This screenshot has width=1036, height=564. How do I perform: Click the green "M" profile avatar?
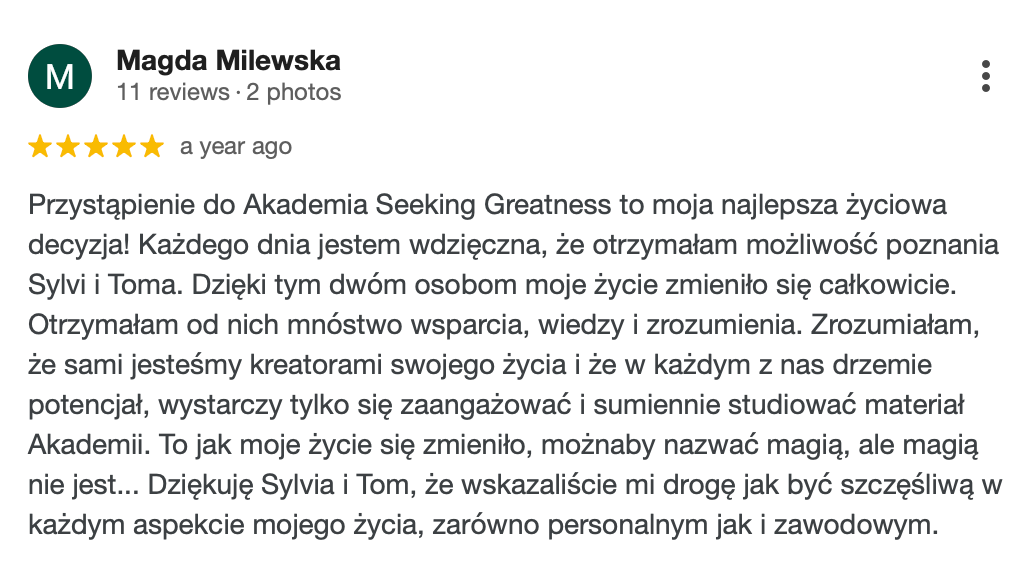[x=60, y=76]
